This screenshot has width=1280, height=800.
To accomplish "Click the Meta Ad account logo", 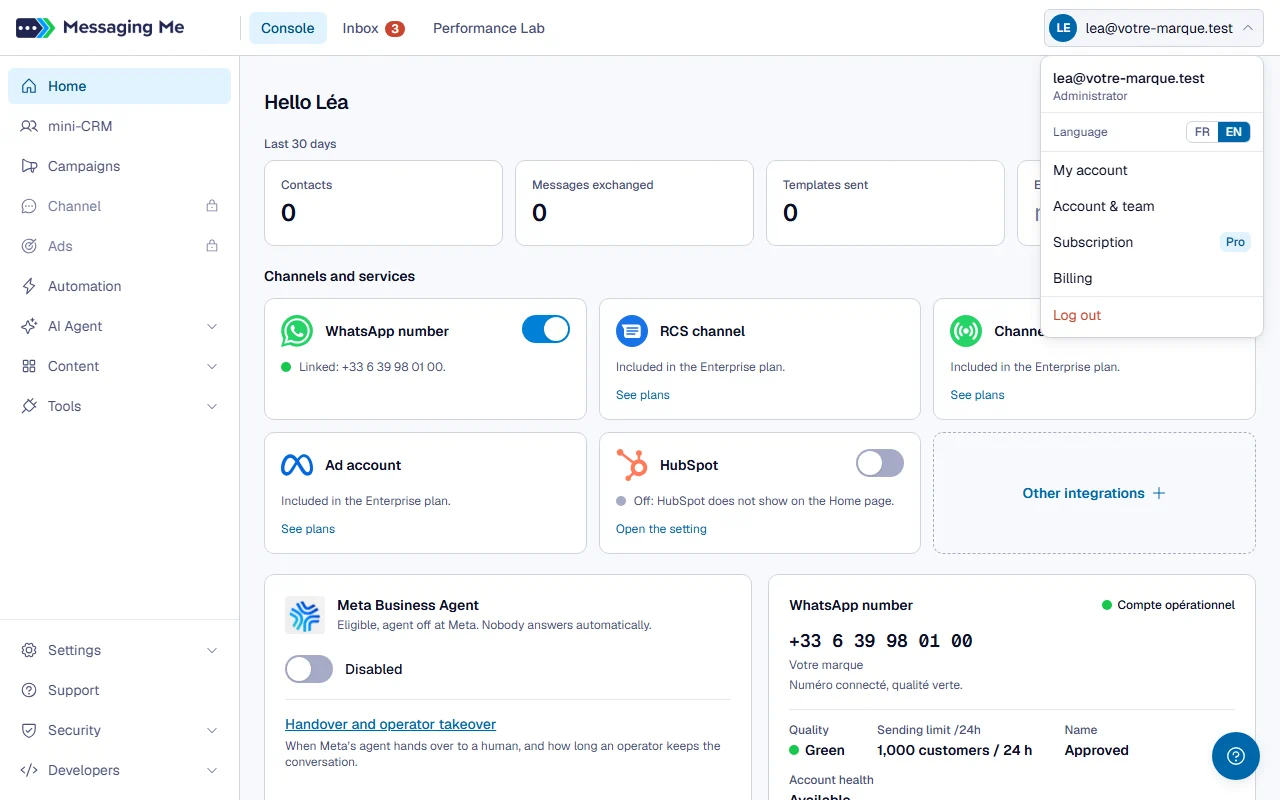I will (x=297, y=465).
